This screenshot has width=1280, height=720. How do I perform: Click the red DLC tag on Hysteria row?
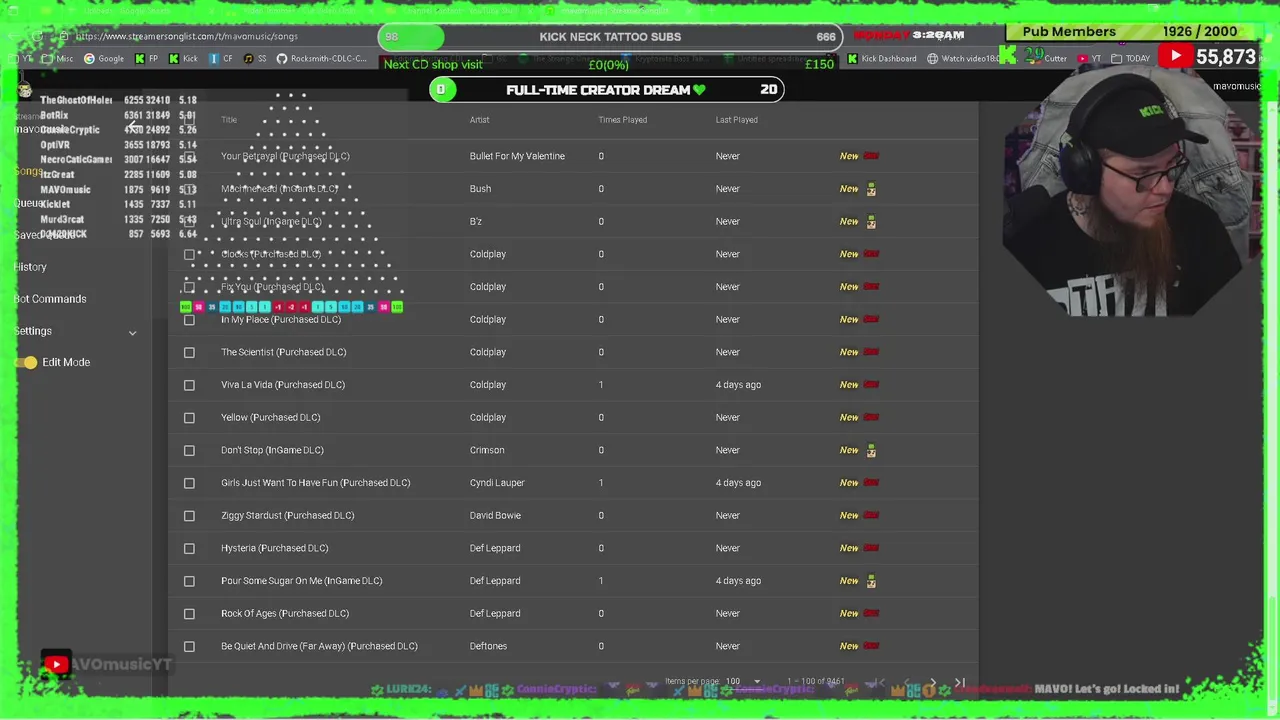[x=871, y=548]
